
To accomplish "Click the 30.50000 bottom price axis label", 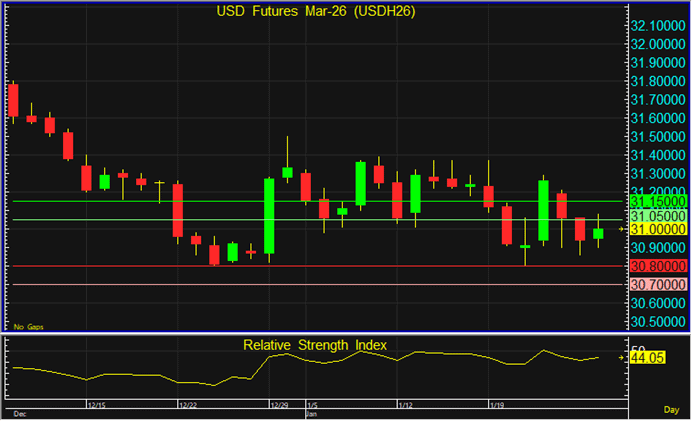I will (x=657, y=322).
